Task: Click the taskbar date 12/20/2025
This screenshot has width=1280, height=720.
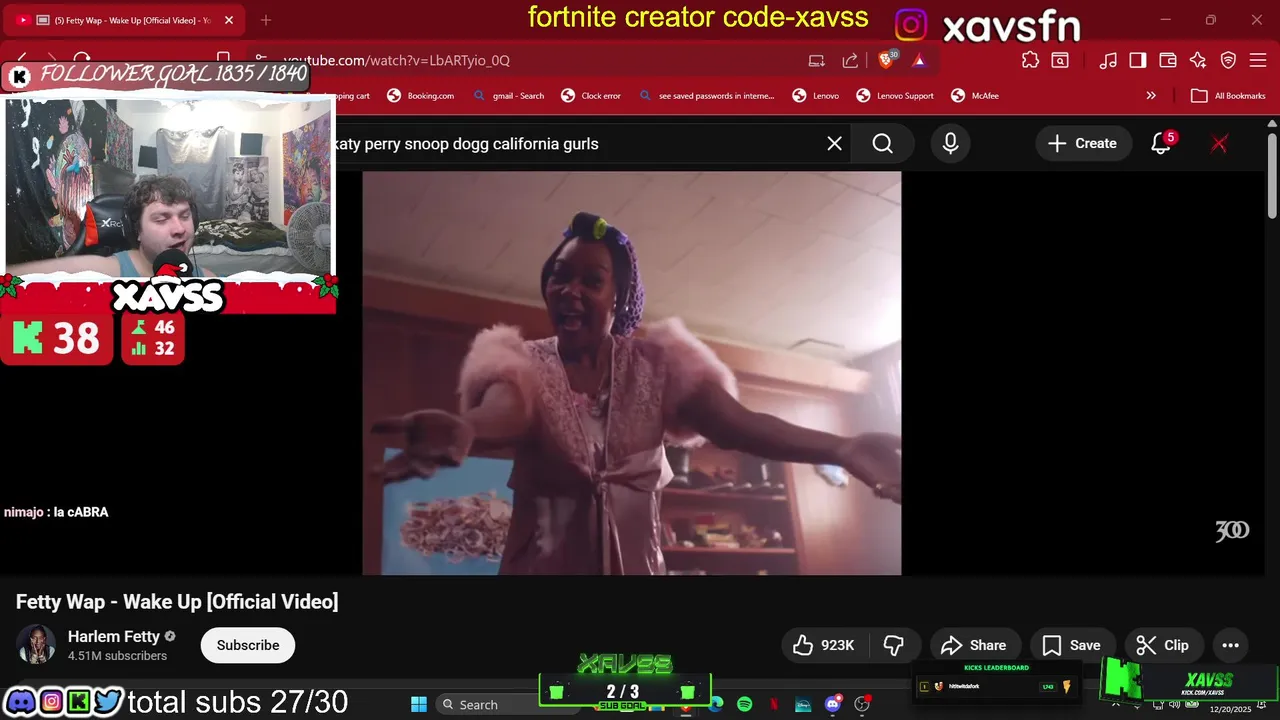Action: [x=1230, y=709]
